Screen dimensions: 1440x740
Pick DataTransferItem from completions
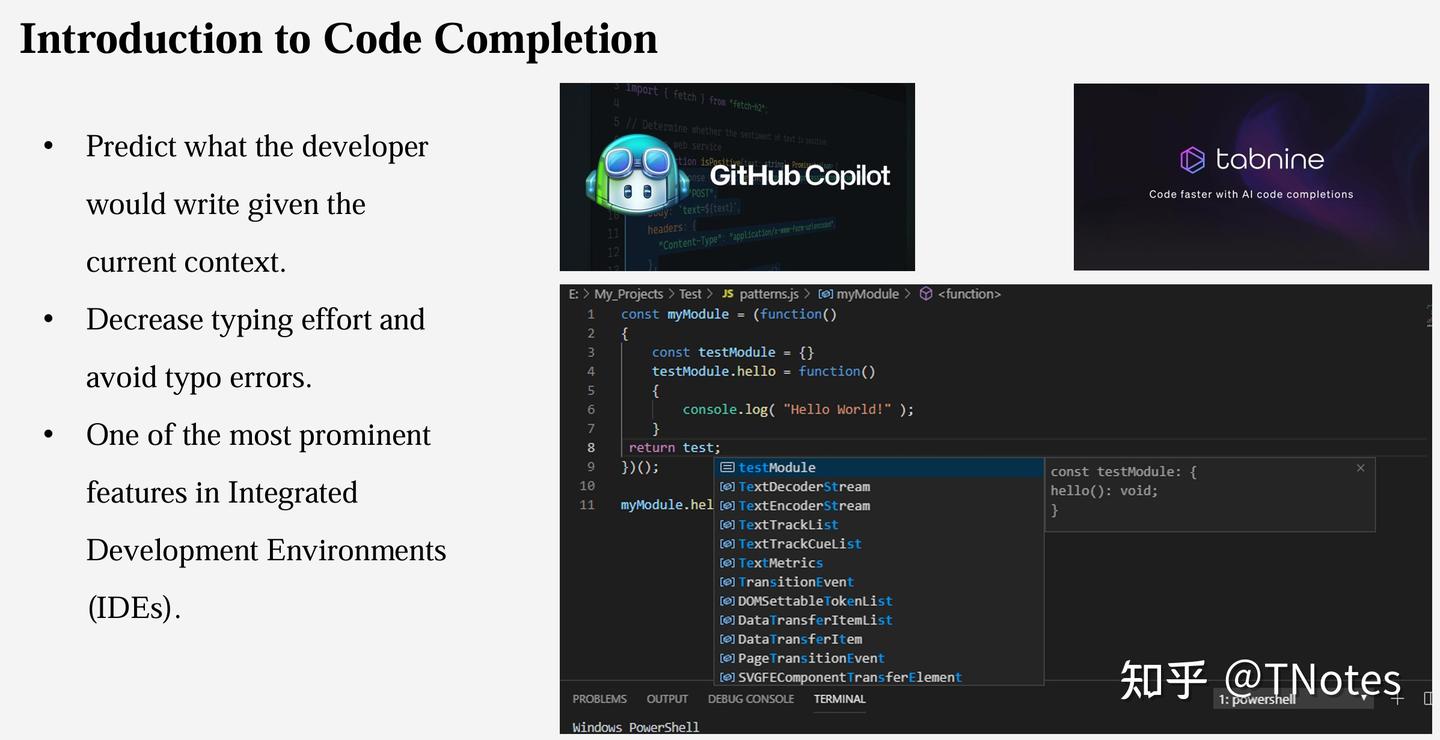880,639
